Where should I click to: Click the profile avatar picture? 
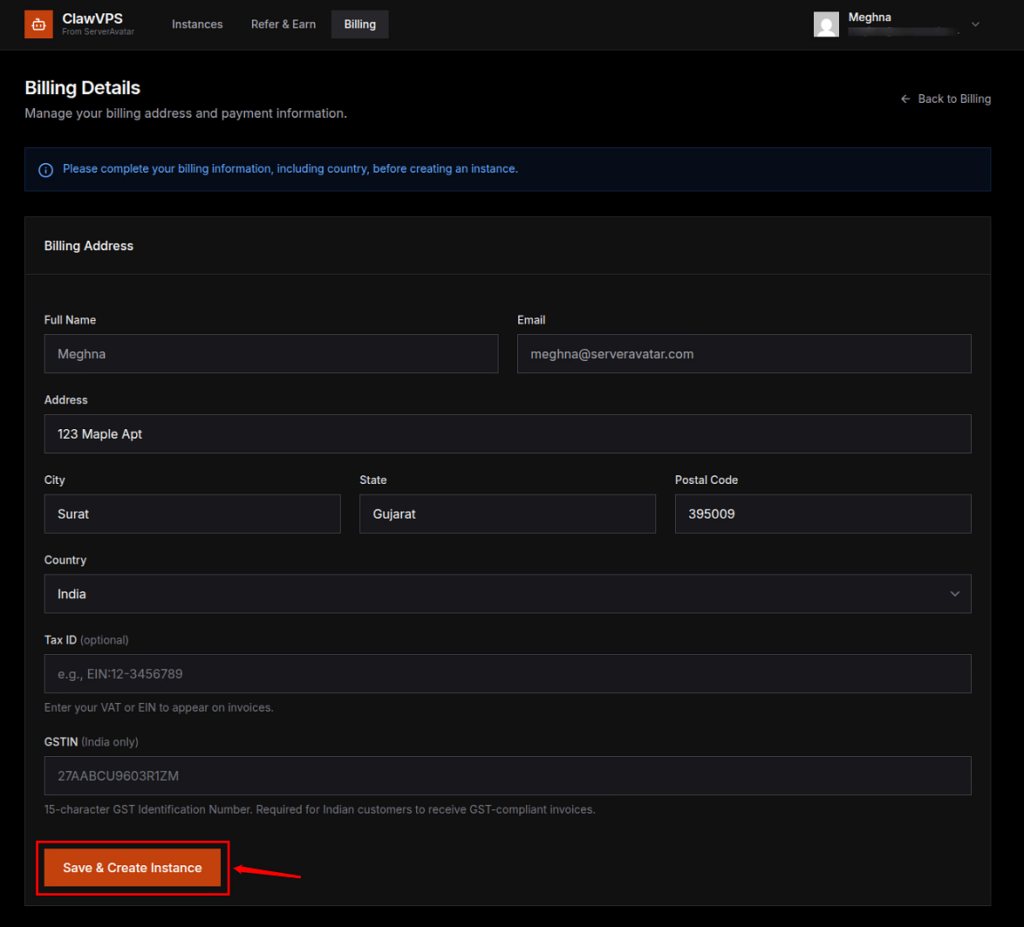coord(826,24)
